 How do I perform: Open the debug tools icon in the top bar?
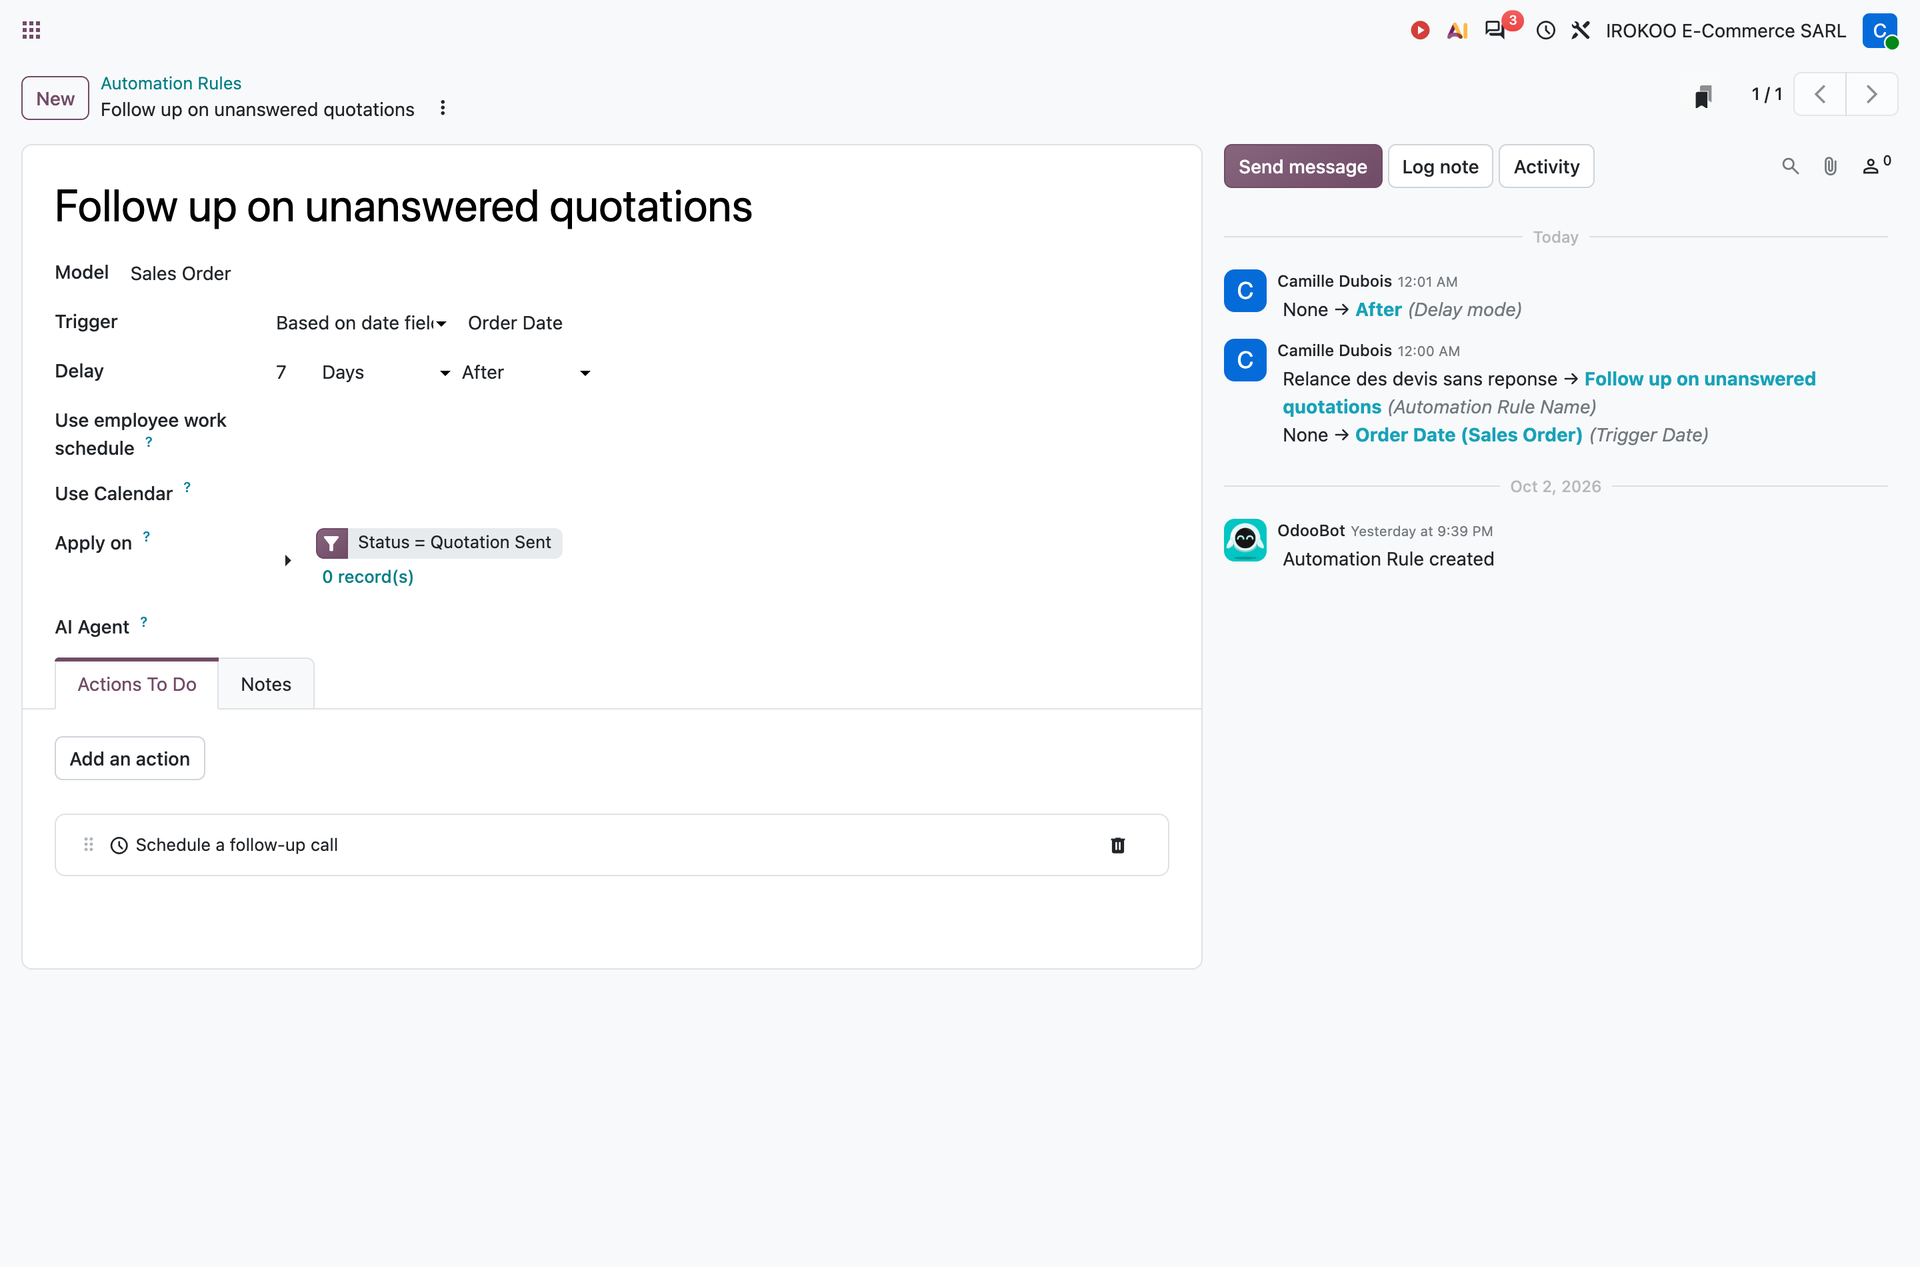(x=1580, y=30)
